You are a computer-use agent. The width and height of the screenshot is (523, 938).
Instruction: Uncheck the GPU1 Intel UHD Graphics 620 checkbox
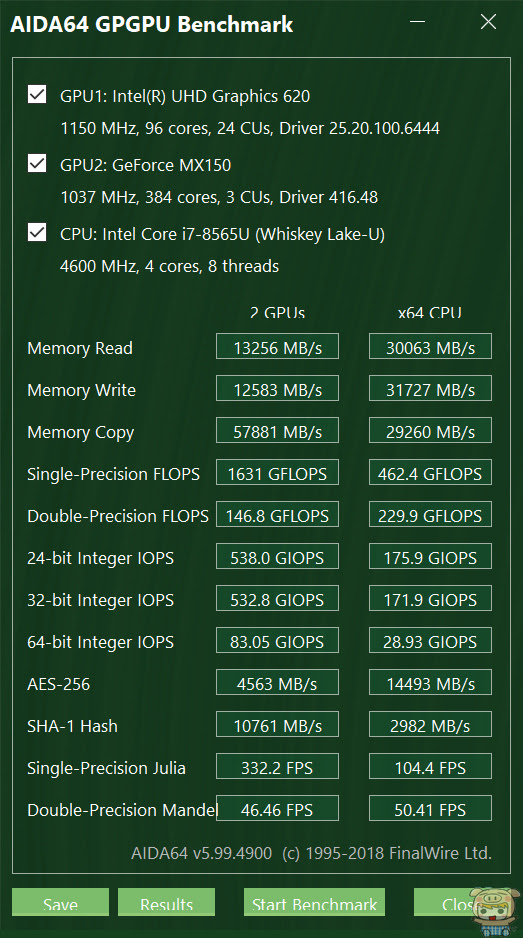tap(37, 95)
